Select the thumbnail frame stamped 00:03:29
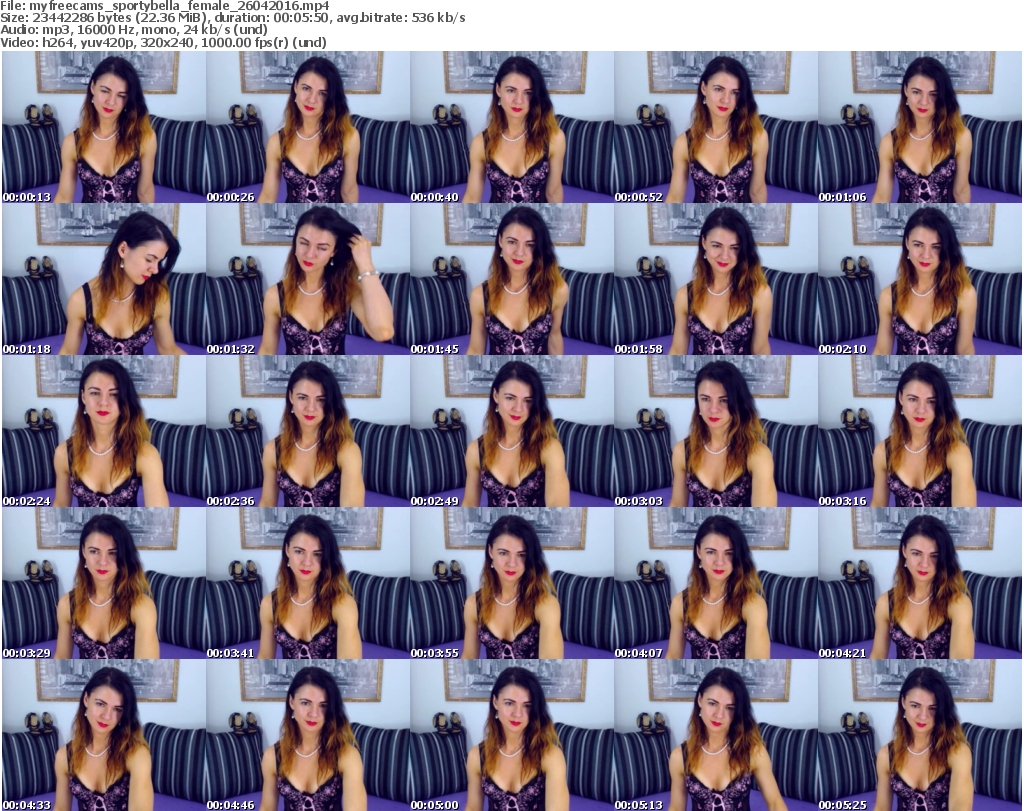Viewport: 1024px width, 811px height. click(104, 583)
